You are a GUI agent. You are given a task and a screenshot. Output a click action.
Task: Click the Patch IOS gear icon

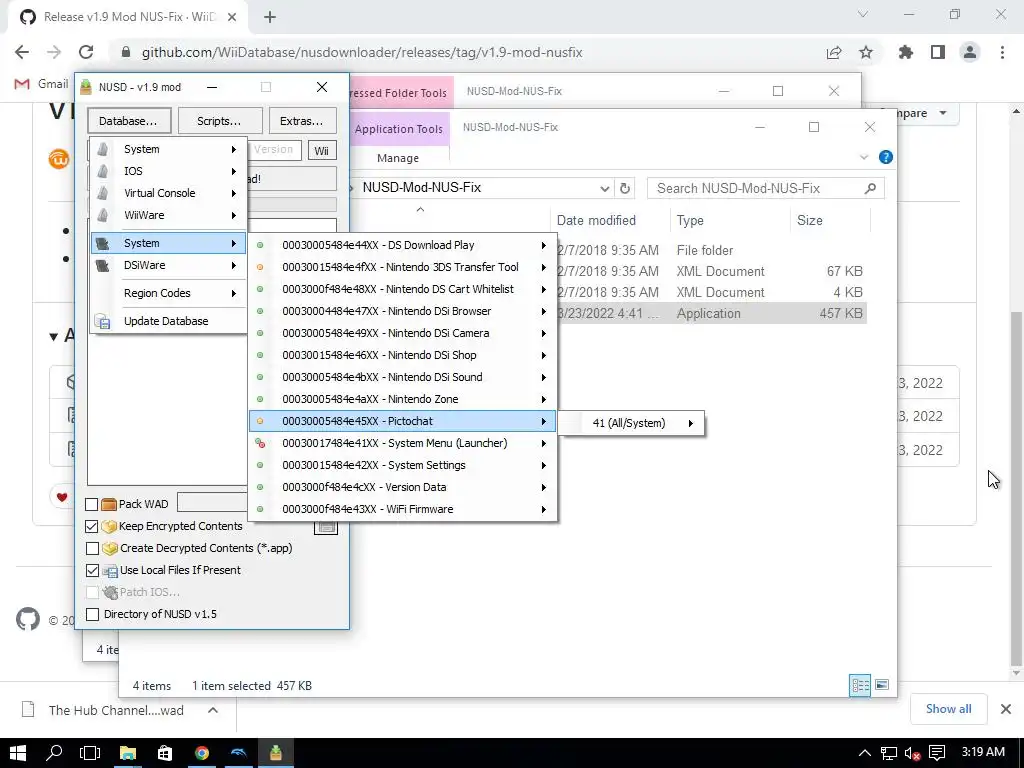tap(110, 592)
